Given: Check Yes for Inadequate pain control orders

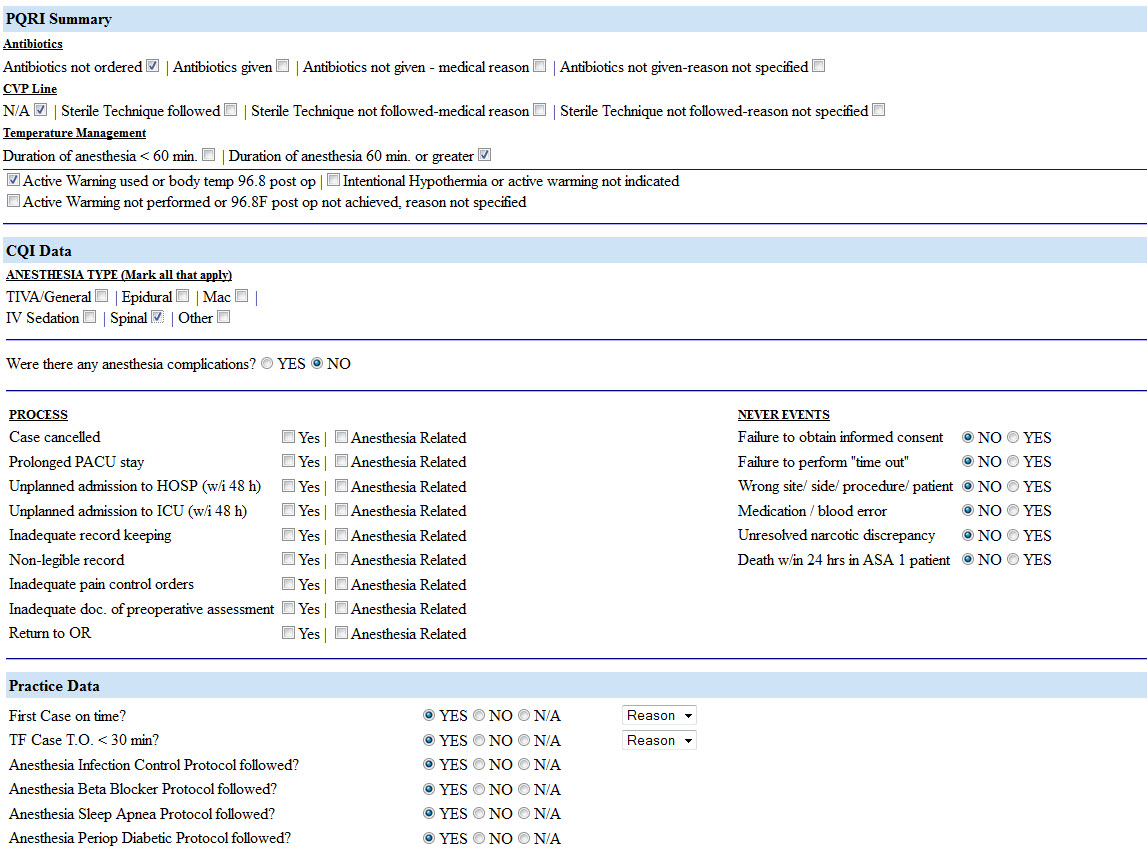Looking at the screenshot, I should 288,584.
